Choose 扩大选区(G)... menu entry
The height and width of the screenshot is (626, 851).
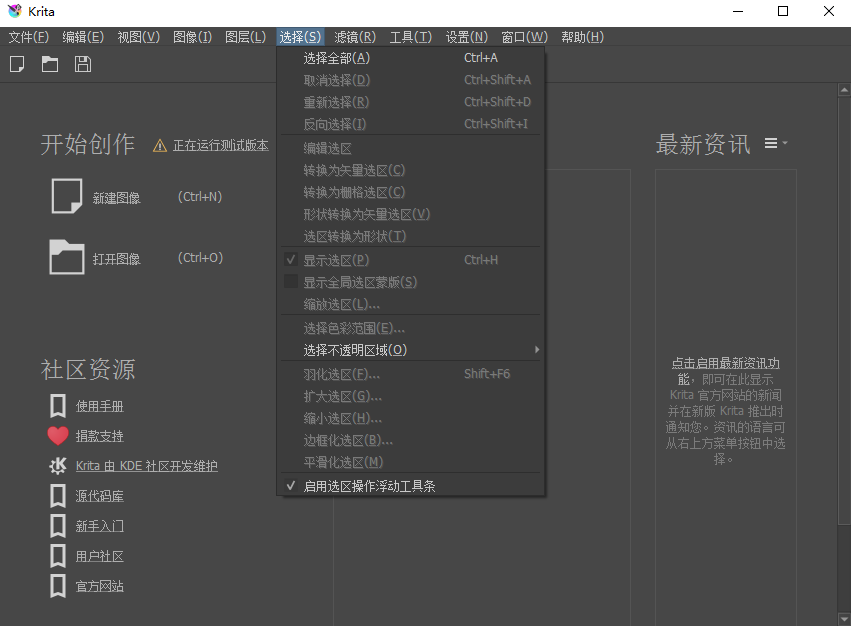pos(411,396)
